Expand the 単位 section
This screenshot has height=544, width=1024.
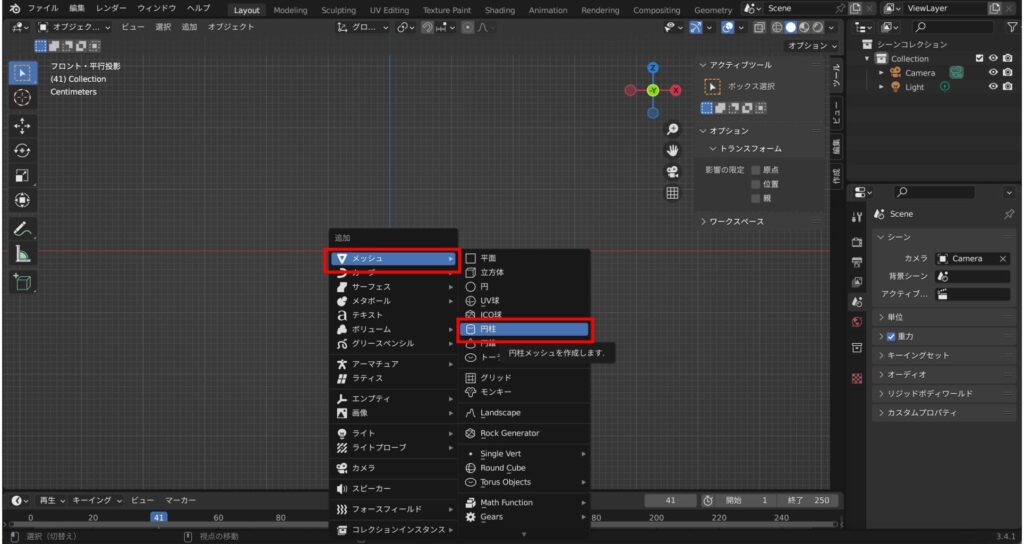click(897, 317)
